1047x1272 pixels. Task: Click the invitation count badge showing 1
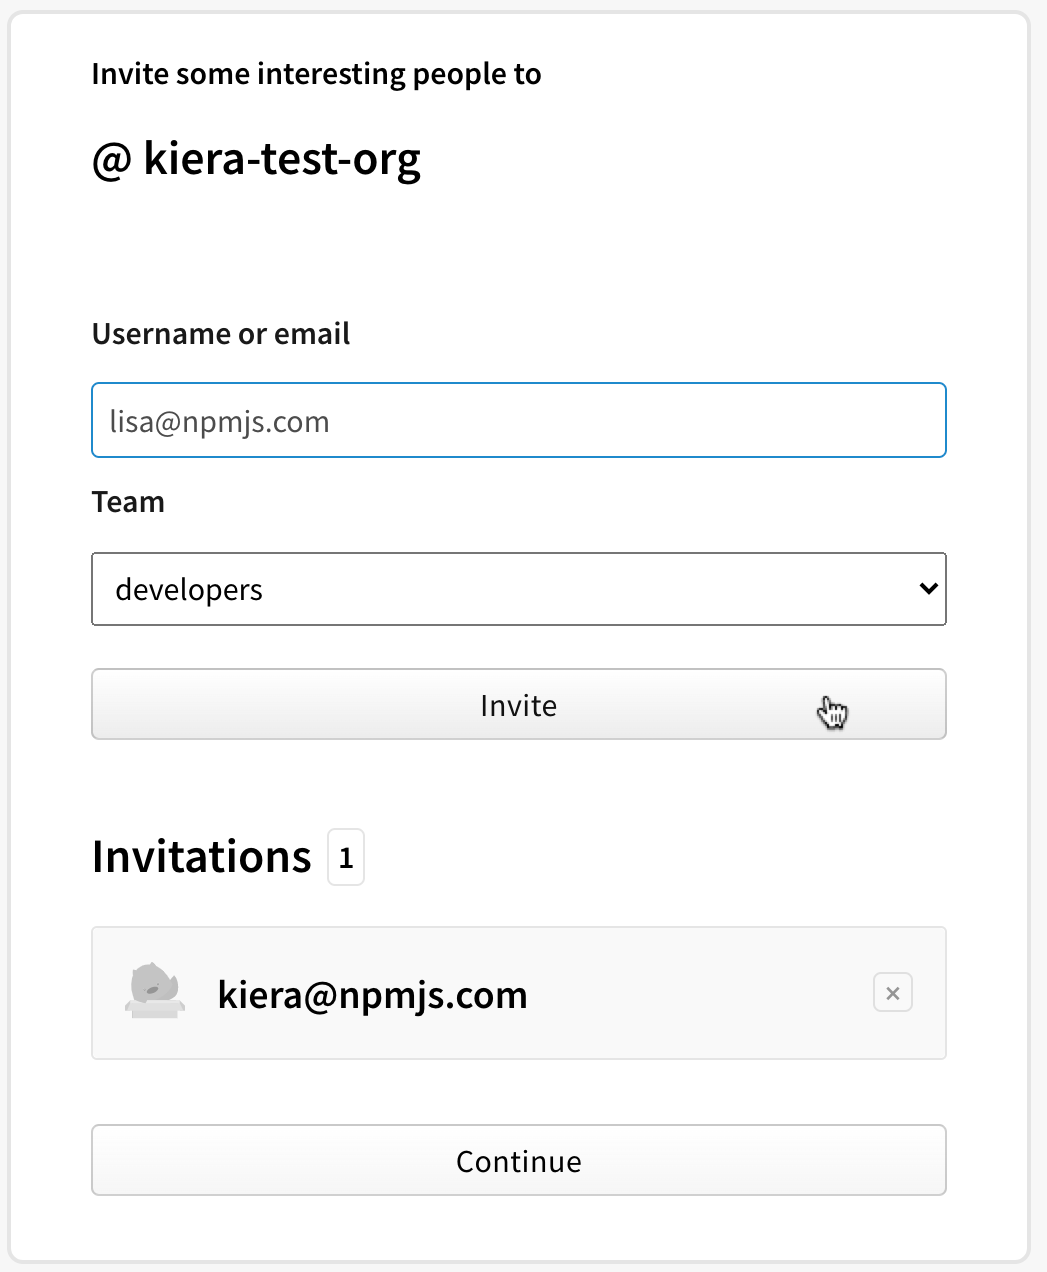point(345,857)
